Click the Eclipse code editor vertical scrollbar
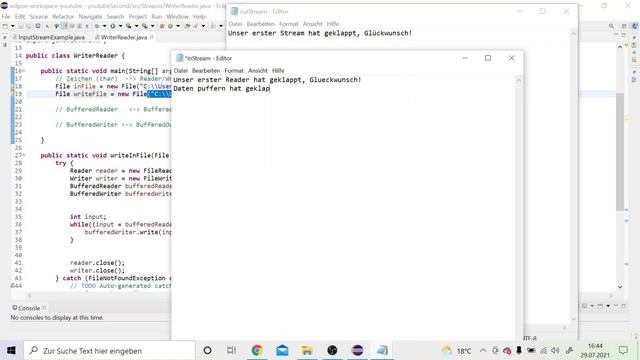The height and width of the screenshot is (360, 640). pyautogui.click(x=620, y=151)
